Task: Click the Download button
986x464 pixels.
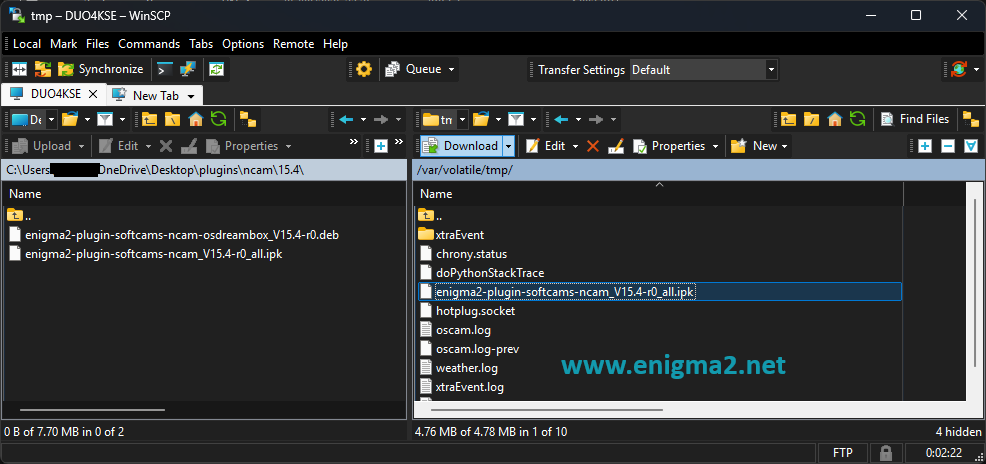Action: click(461, 146)
